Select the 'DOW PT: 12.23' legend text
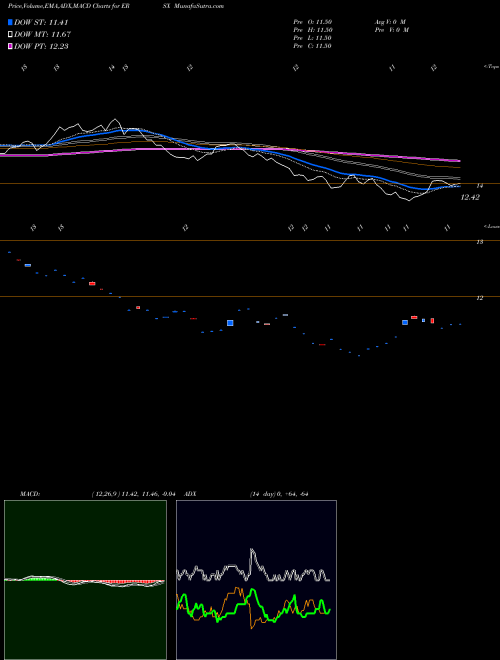 [41, 46]
